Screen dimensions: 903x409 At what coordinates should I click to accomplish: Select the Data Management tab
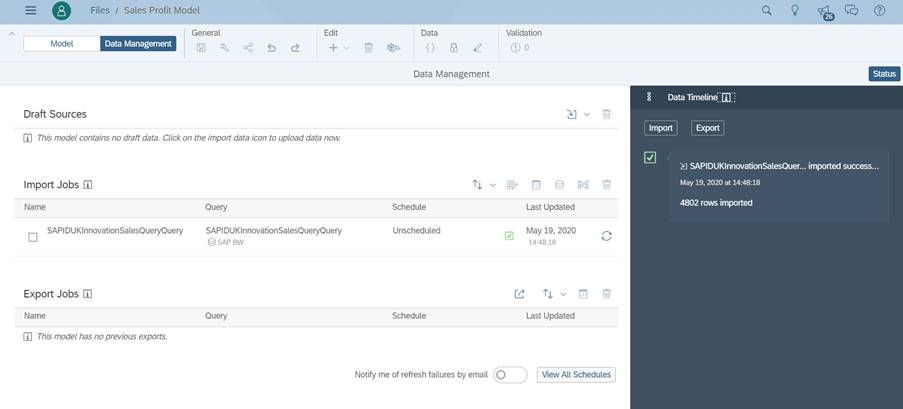[138, 44]
